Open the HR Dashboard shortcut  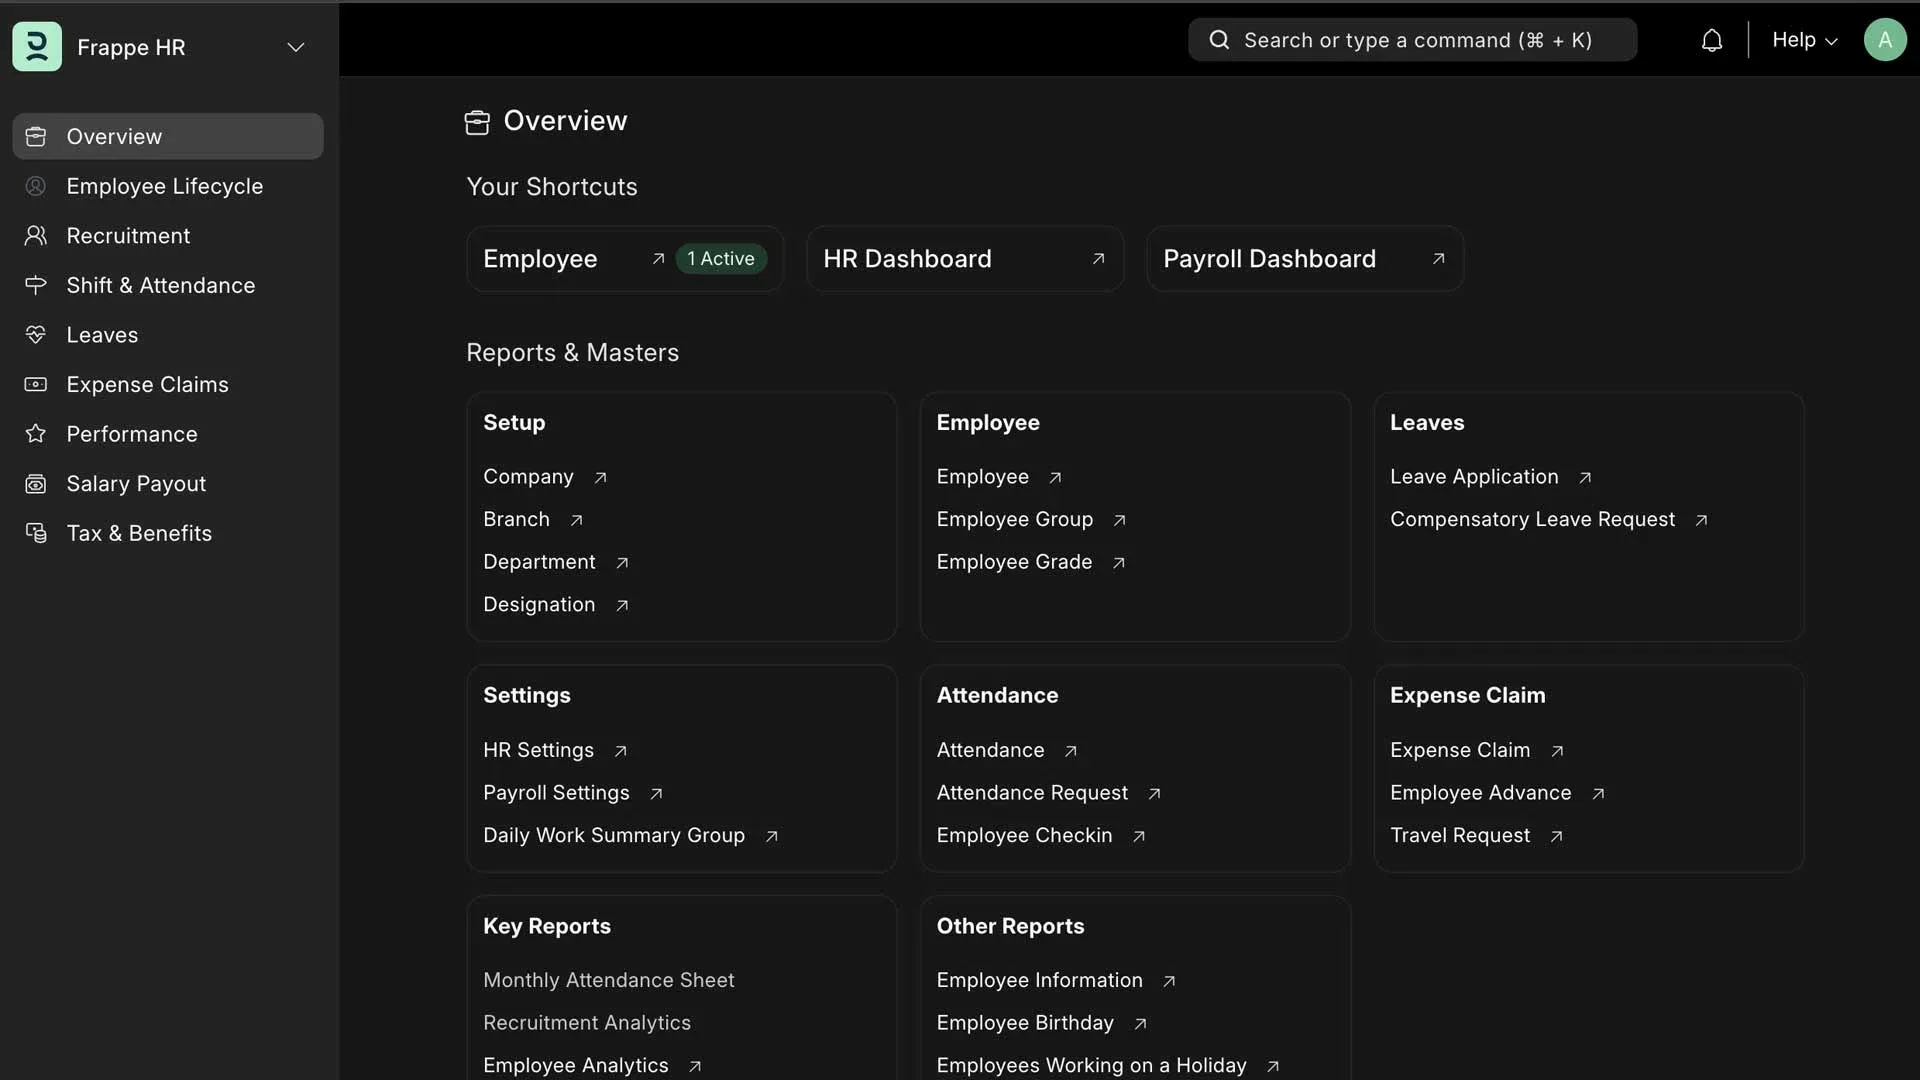(964, 259)
